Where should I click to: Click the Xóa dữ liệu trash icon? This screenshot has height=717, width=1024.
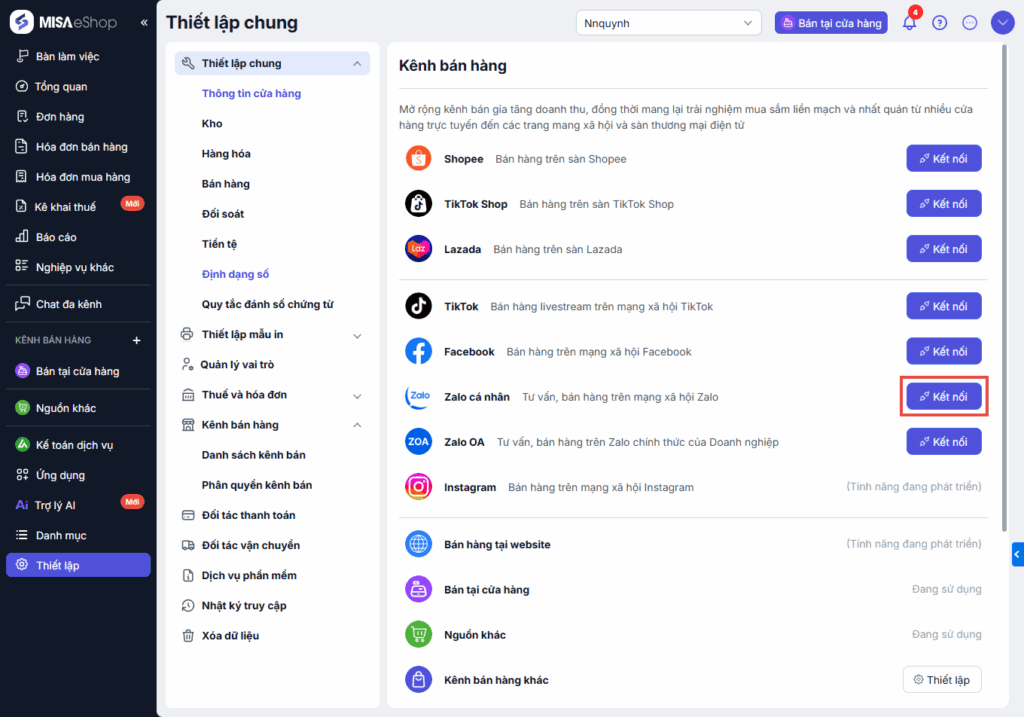pos(188,635)
